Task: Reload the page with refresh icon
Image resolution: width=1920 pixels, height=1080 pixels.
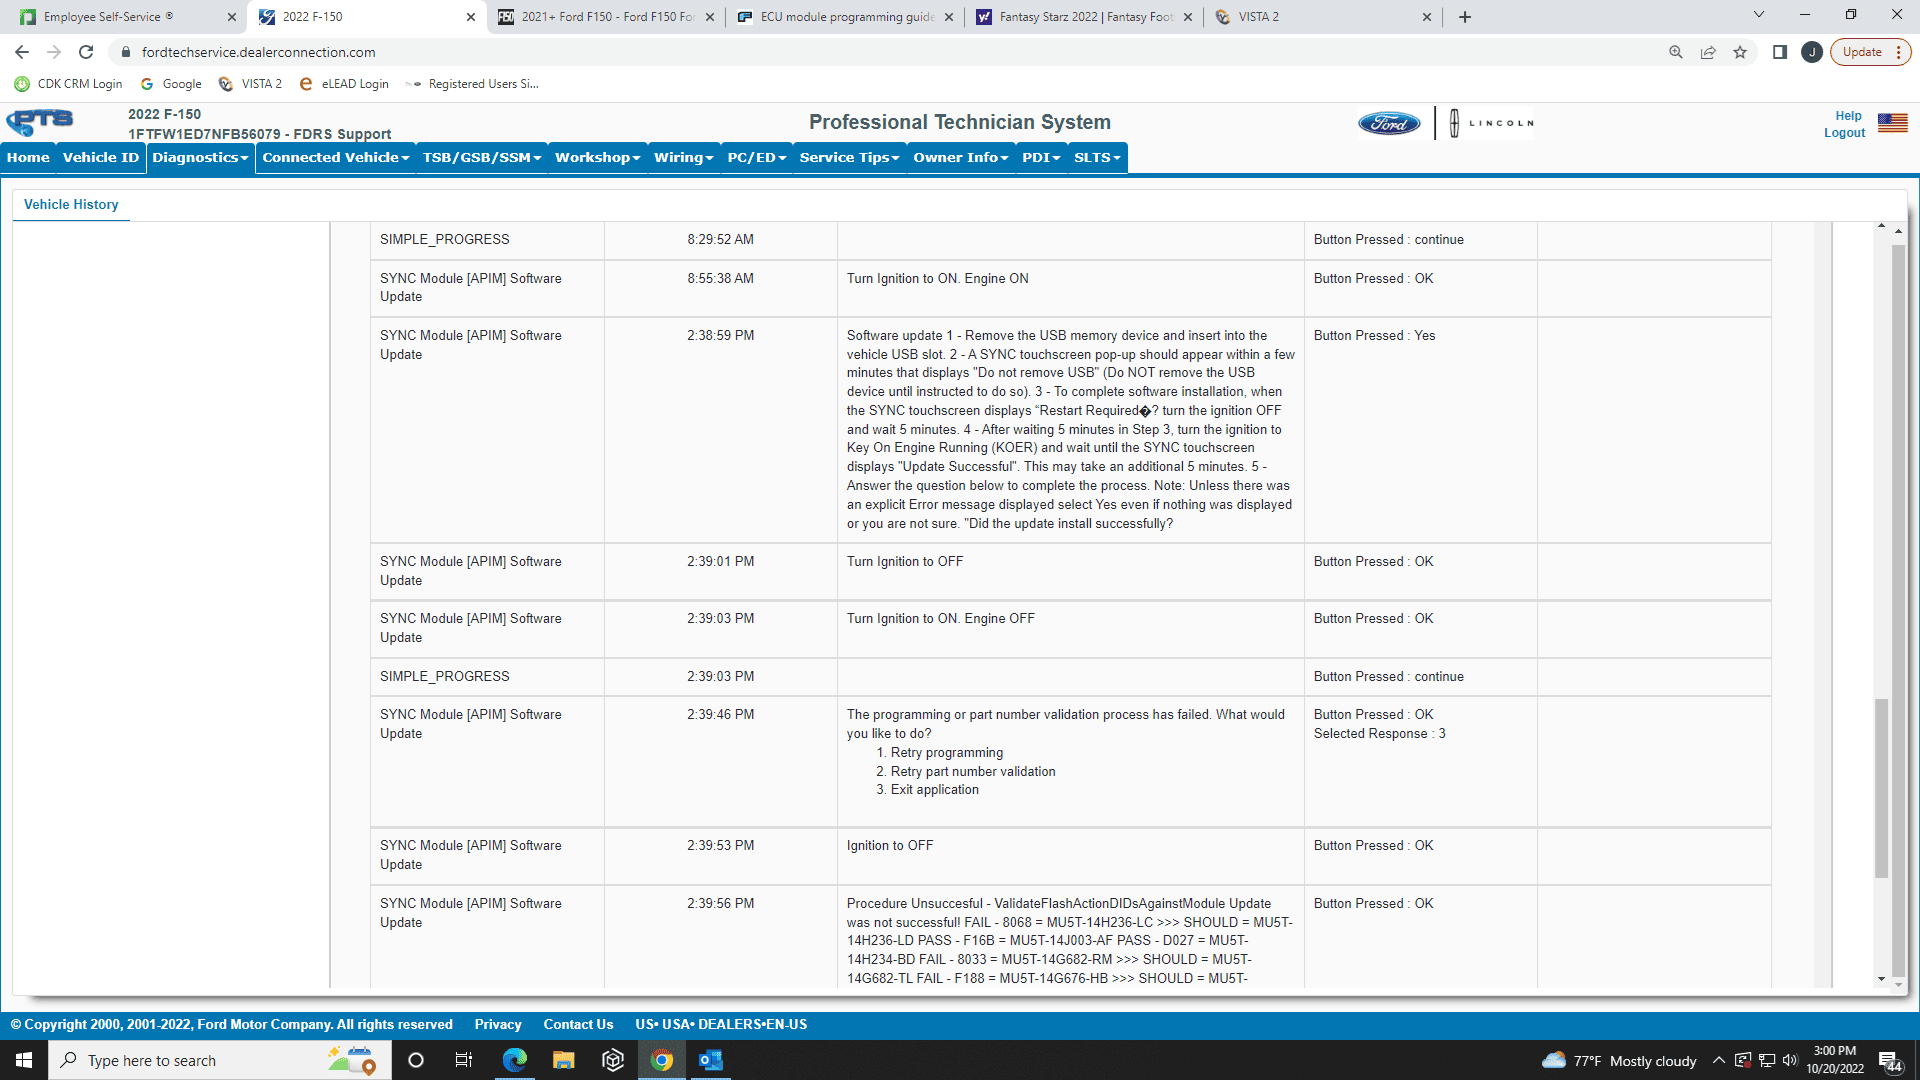Action: click(x=86, y=52)
